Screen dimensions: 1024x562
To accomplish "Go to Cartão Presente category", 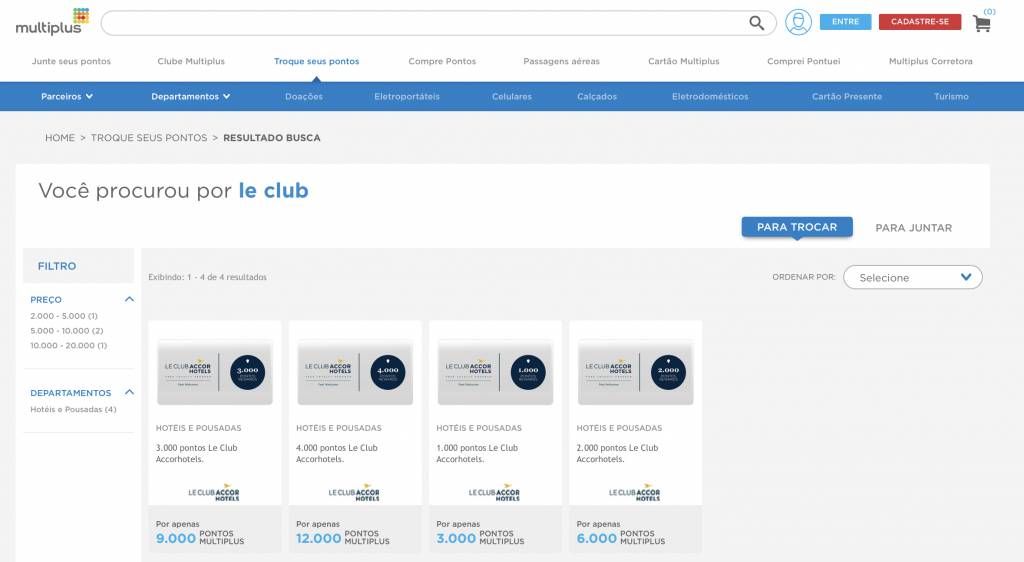I will pos(846,97).
